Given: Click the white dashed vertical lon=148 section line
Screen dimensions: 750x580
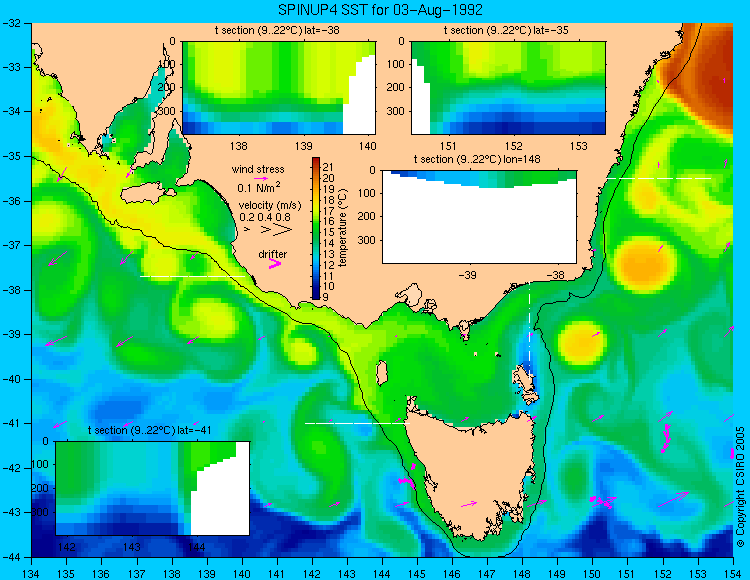Looking at the screenshot, I should tap(529, 330).
